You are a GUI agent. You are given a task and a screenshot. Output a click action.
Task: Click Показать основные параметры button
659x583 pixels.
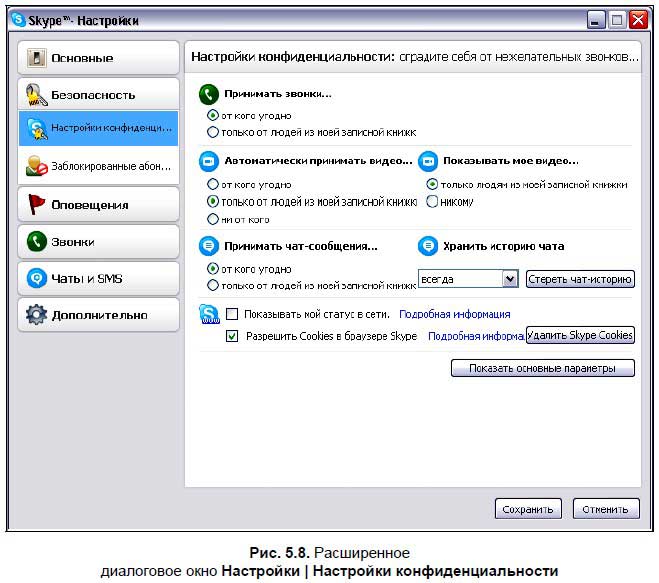pos(543,369)
